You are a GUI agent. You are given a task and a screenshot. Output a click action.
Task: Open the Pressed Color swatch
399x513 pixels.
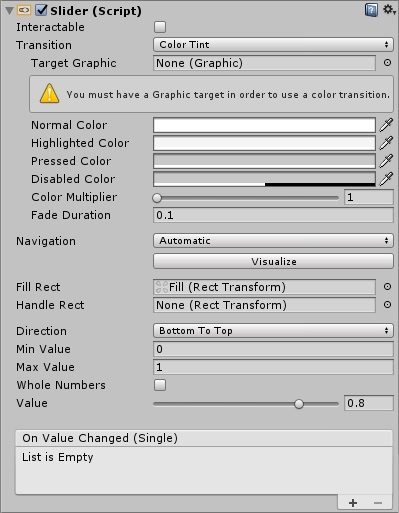point(264,161)
